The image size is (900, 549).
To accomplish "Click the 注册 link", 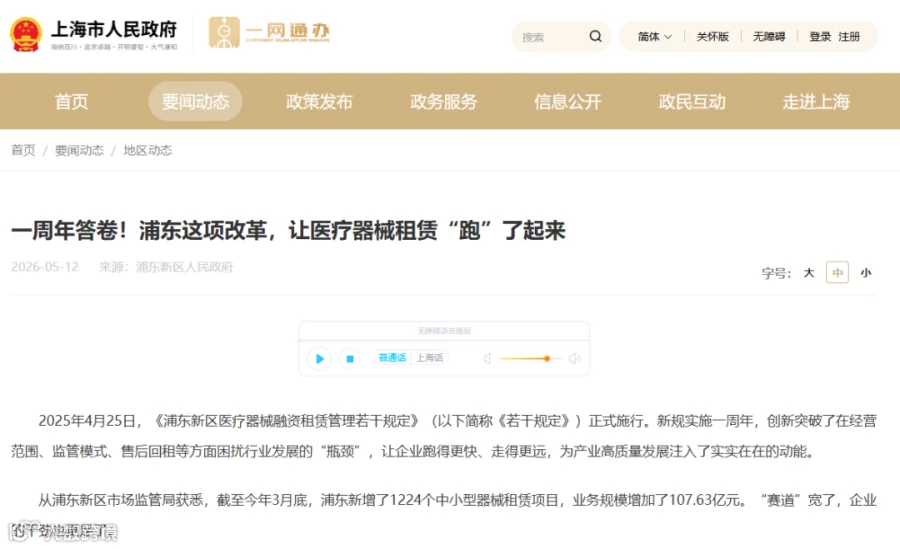I will 849,37.
